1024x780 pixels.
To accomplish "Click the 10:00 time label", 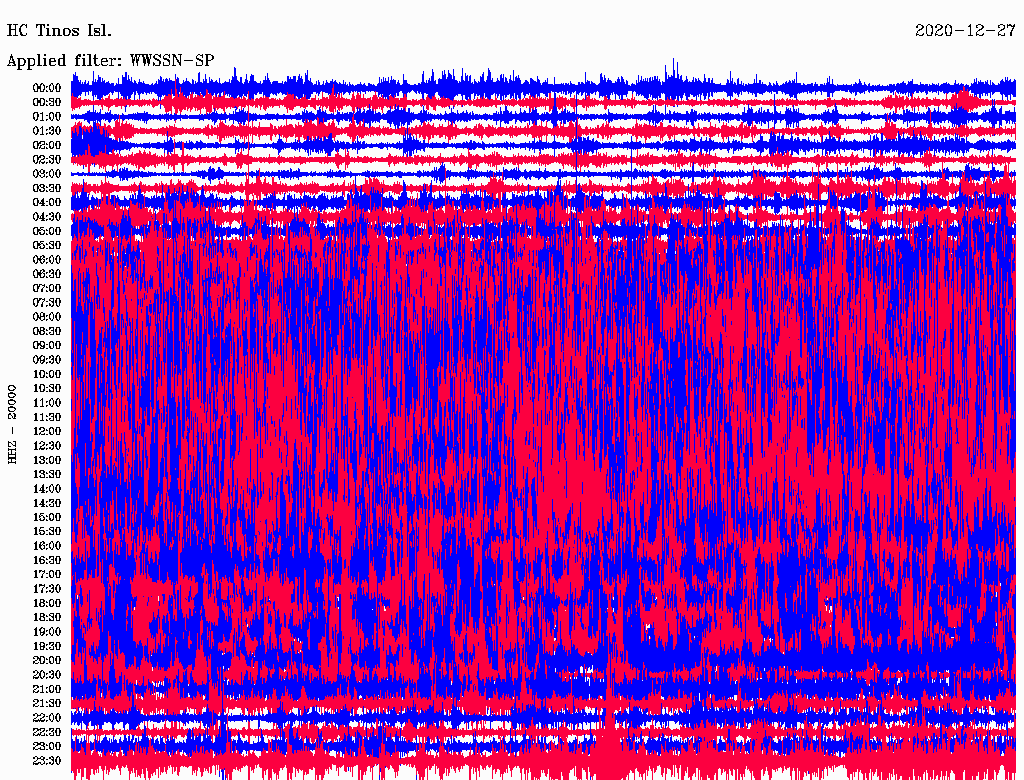I will pos(48,374).
